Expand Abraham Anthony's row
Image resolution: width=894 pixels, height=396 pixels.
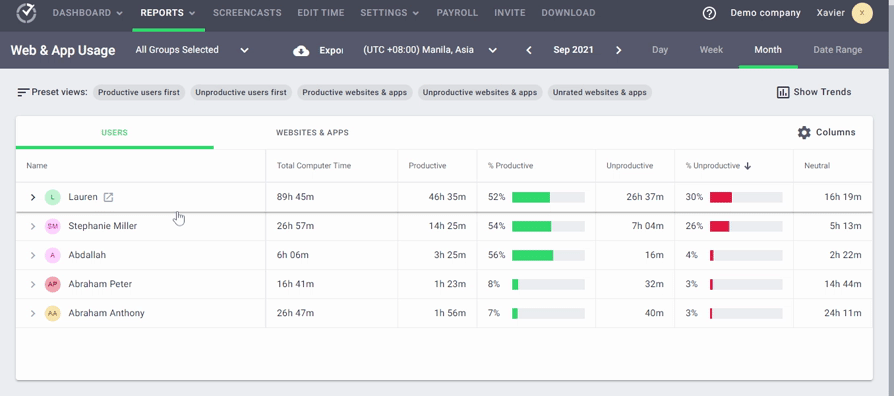(33, 313)
